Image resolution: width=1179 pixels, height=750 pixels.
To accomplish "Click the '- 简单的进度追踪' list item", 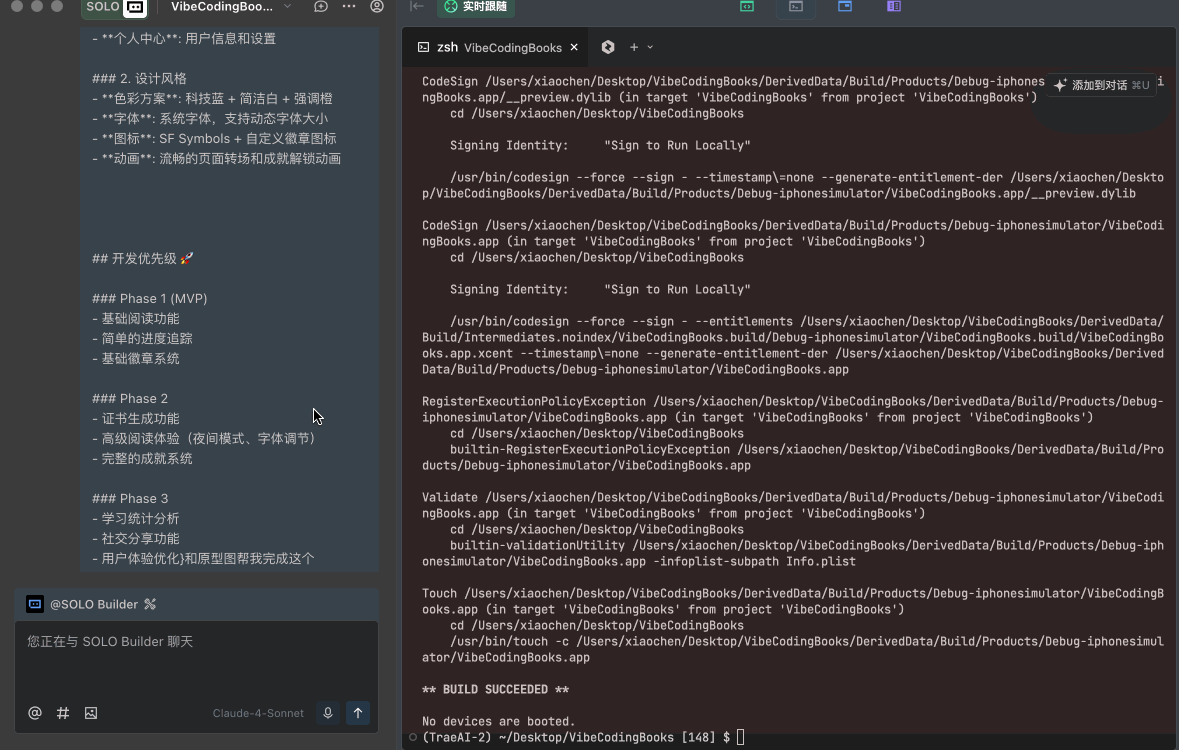I will click(x=142, y=339).
